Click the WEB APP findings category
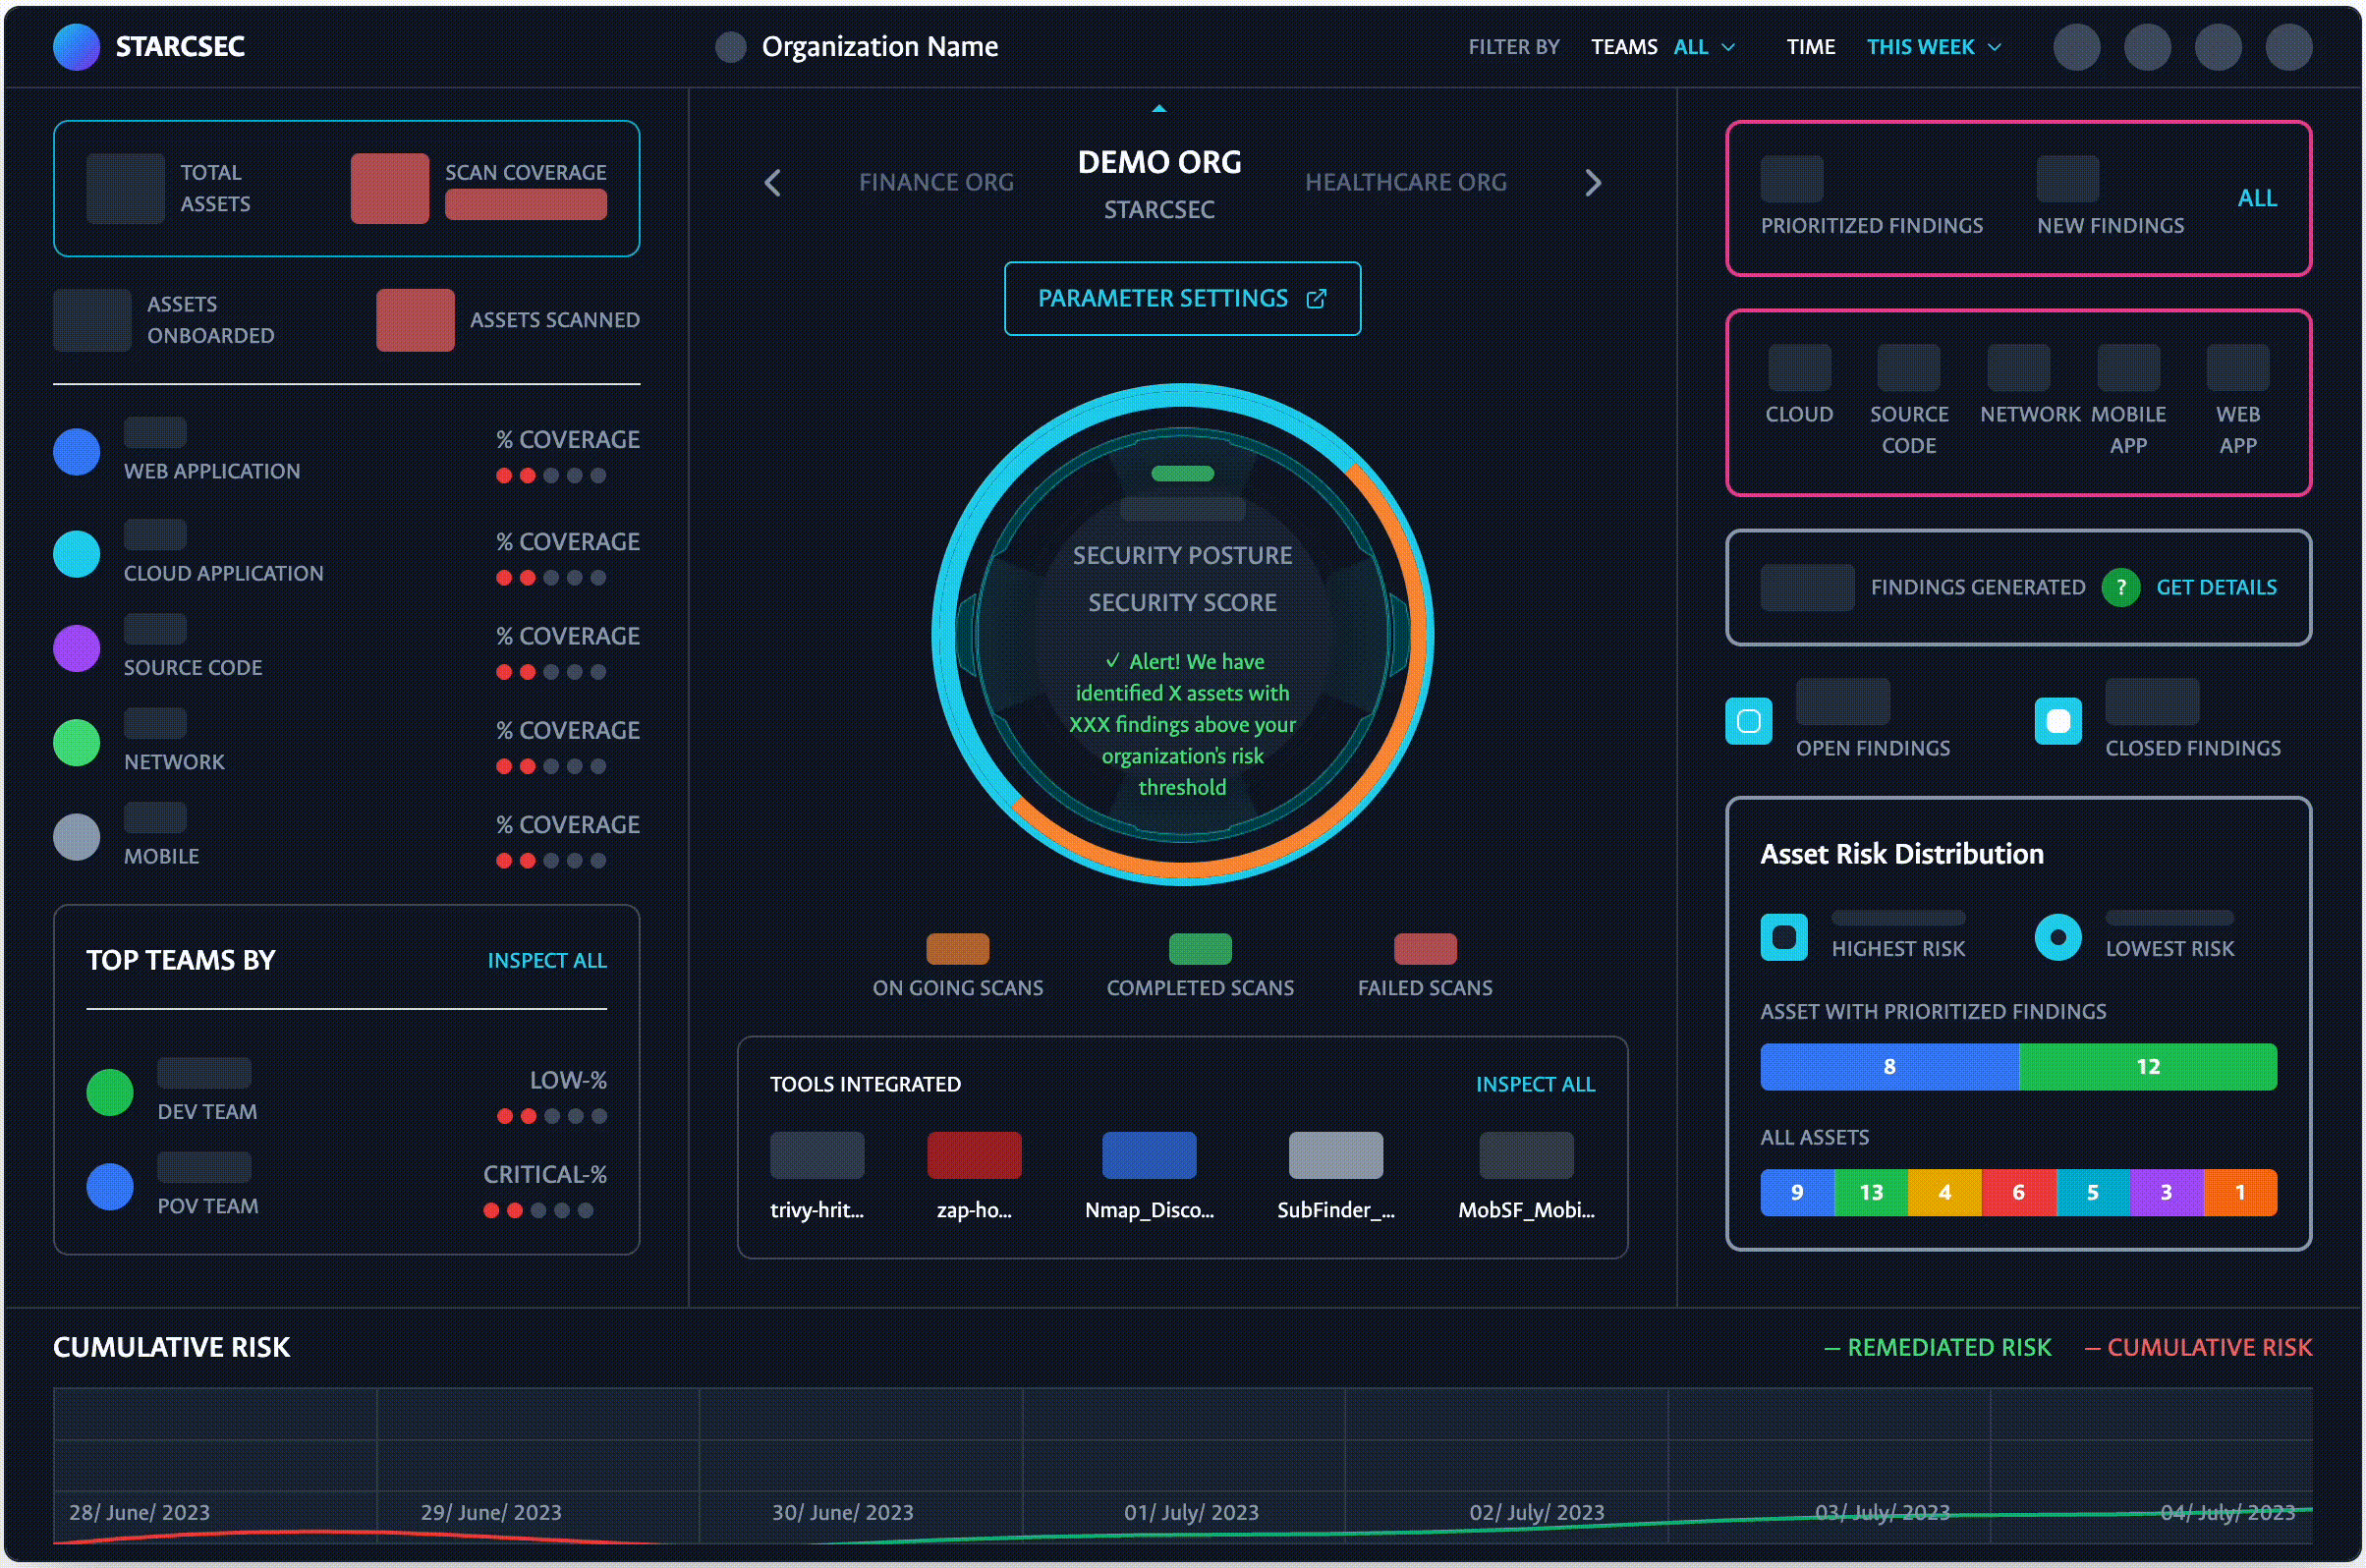 2238,401
